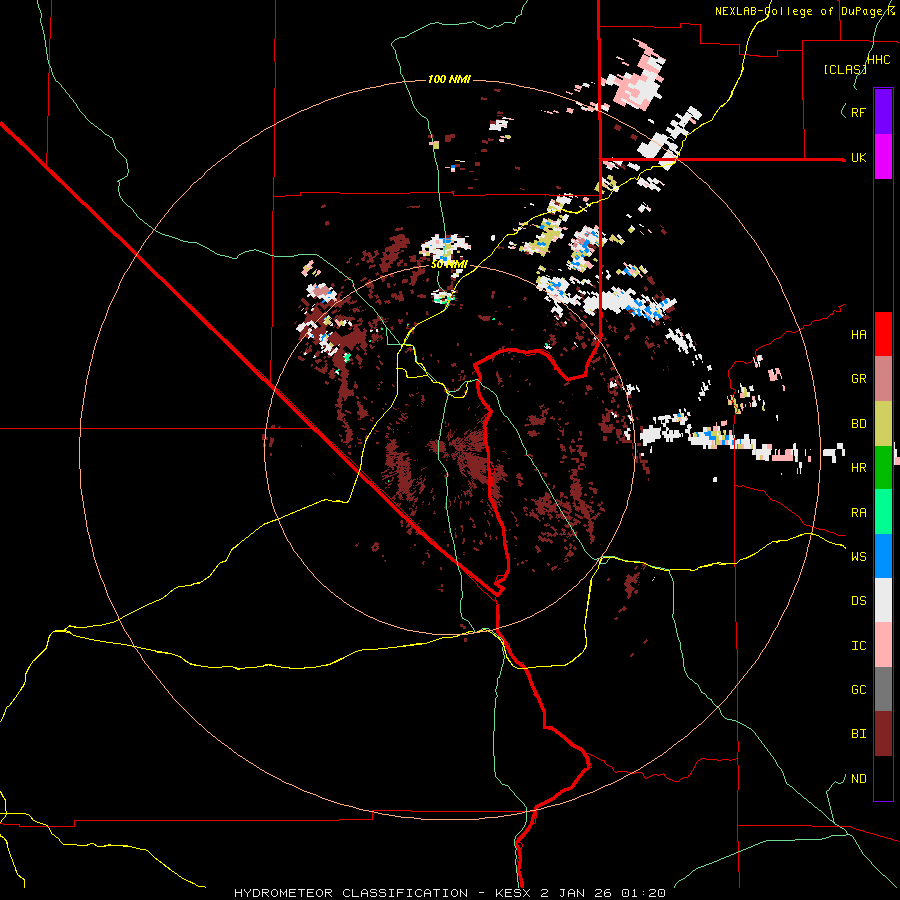The width and height of the screenshot is (900, 900).
Task: Click the RA legend label
Action: click(858, 513)
